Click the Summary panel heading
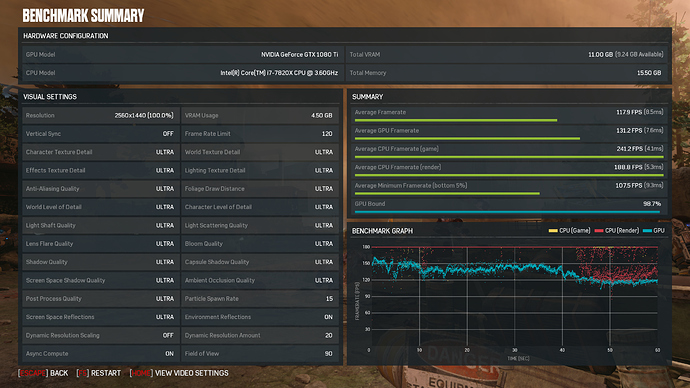Image resolution: width=690 pixels, height=388 pixels. click(x=367, y=97)
